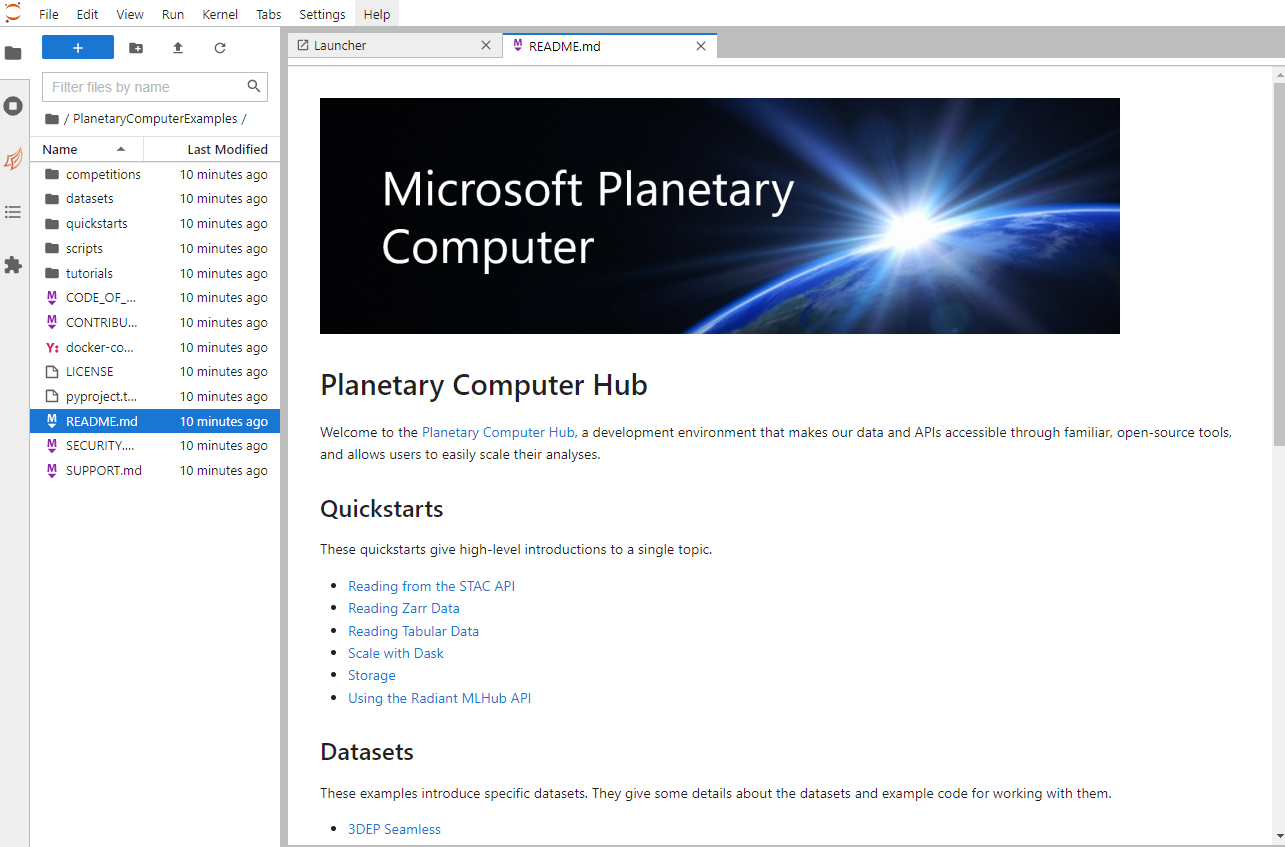1285x847 pixels.
Task: Open Reading from the STAC API link
Action: 431,586
